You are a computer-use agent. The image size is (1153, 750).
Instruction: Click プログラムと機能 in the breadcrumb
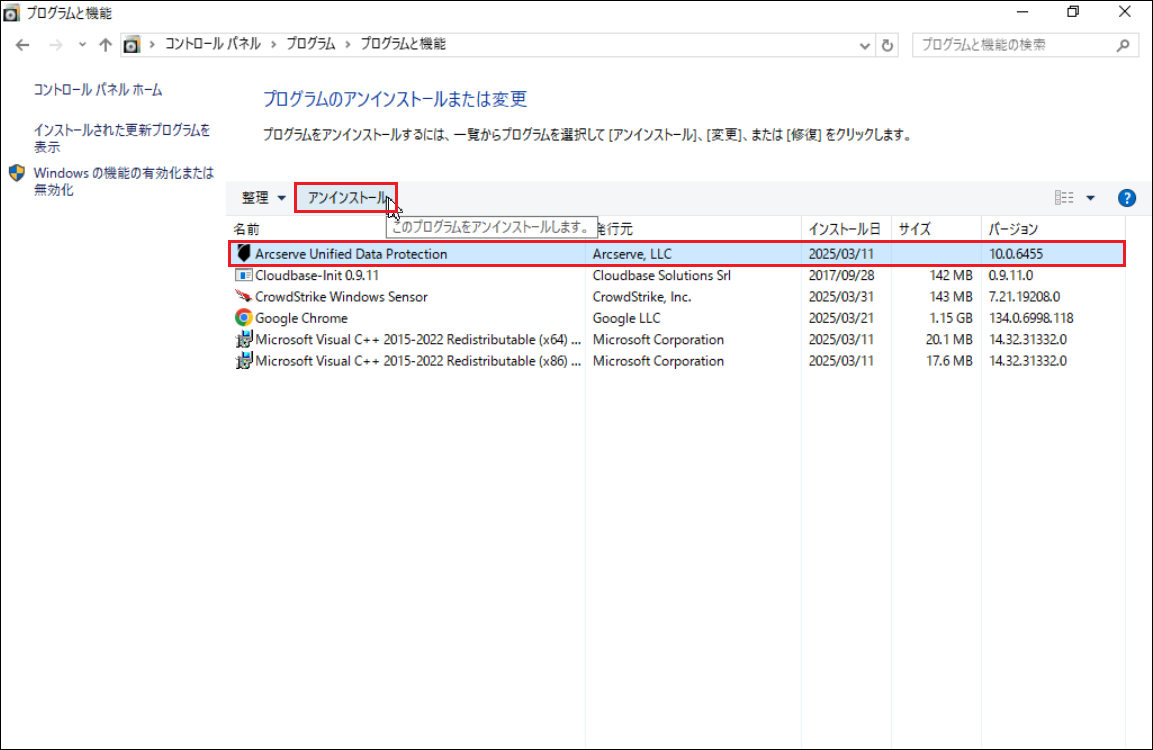(403, 44)
